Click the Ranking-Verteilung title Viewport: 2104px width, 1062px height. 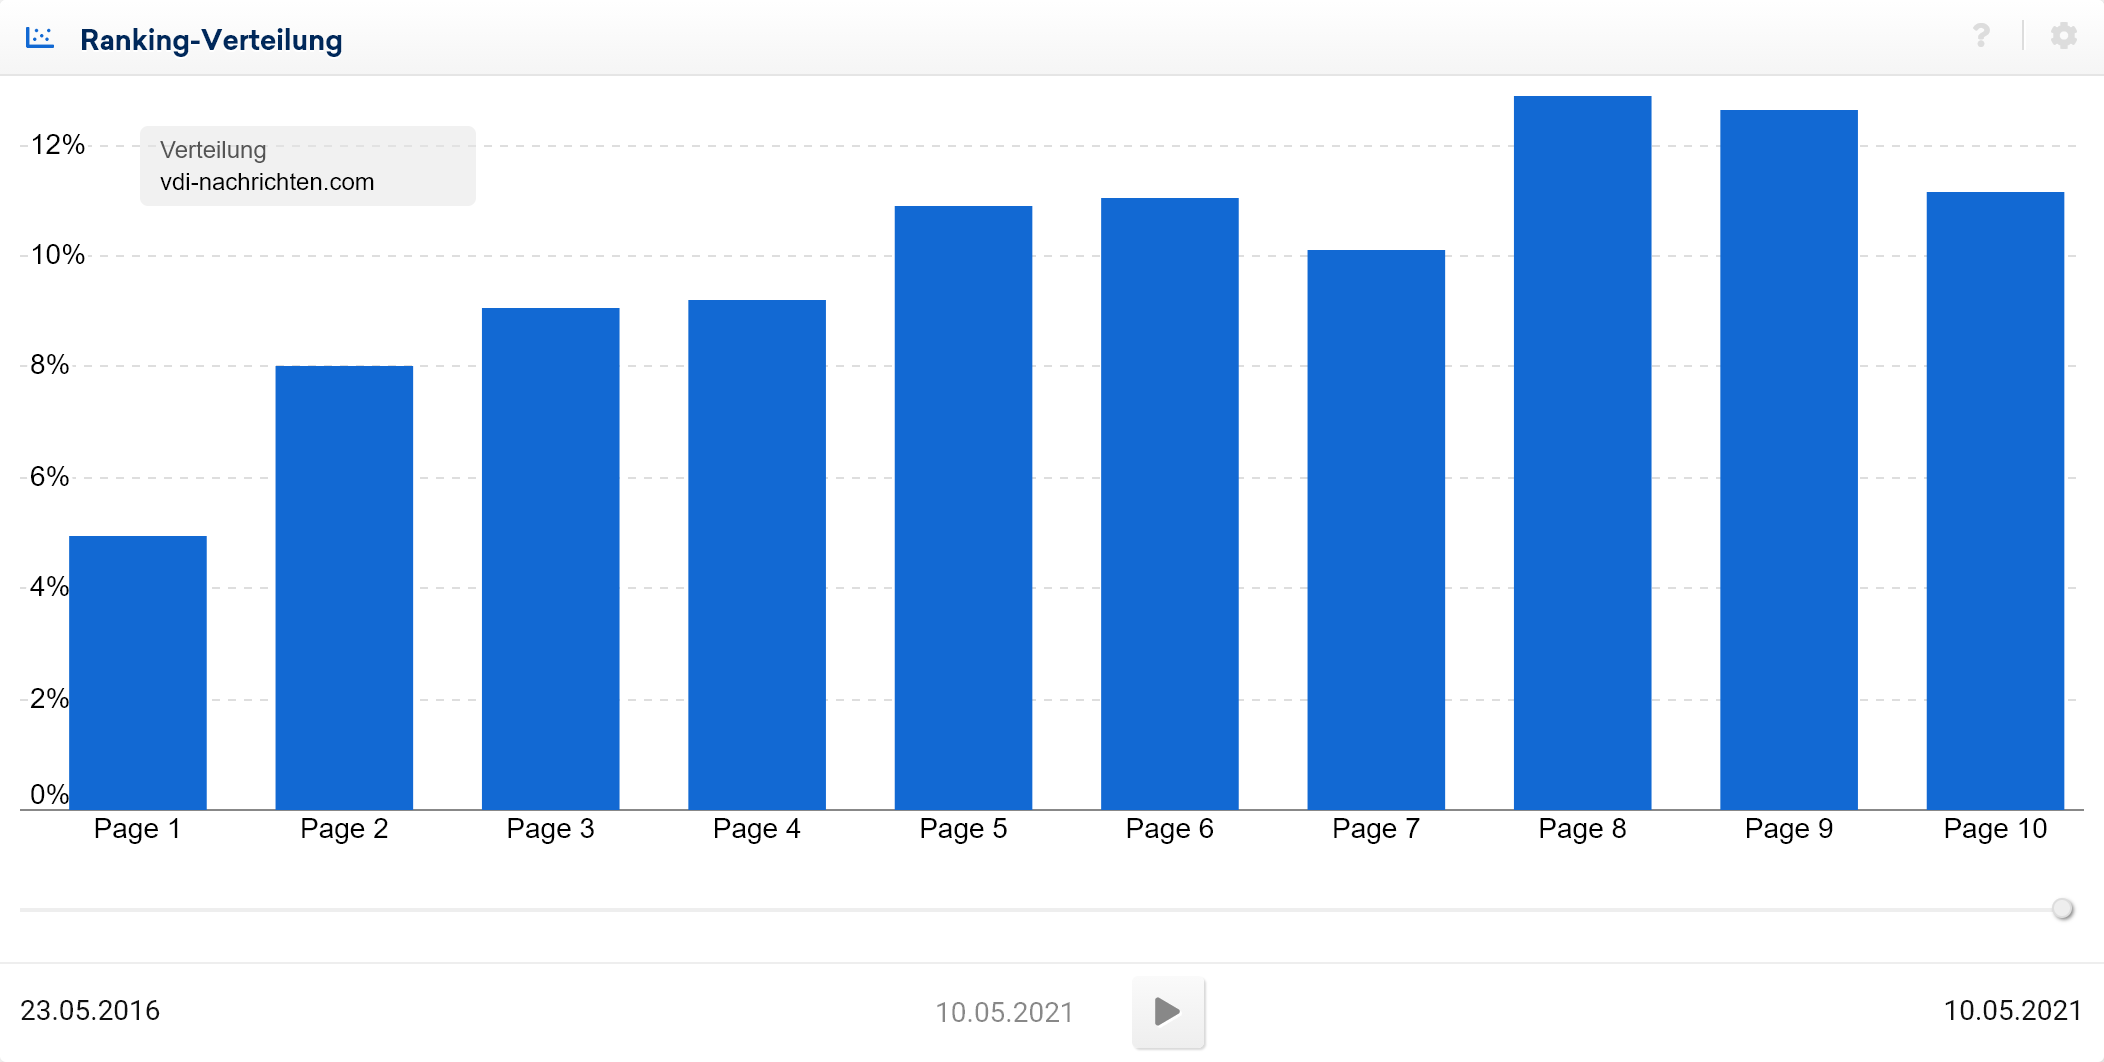(x=211, y=40)
